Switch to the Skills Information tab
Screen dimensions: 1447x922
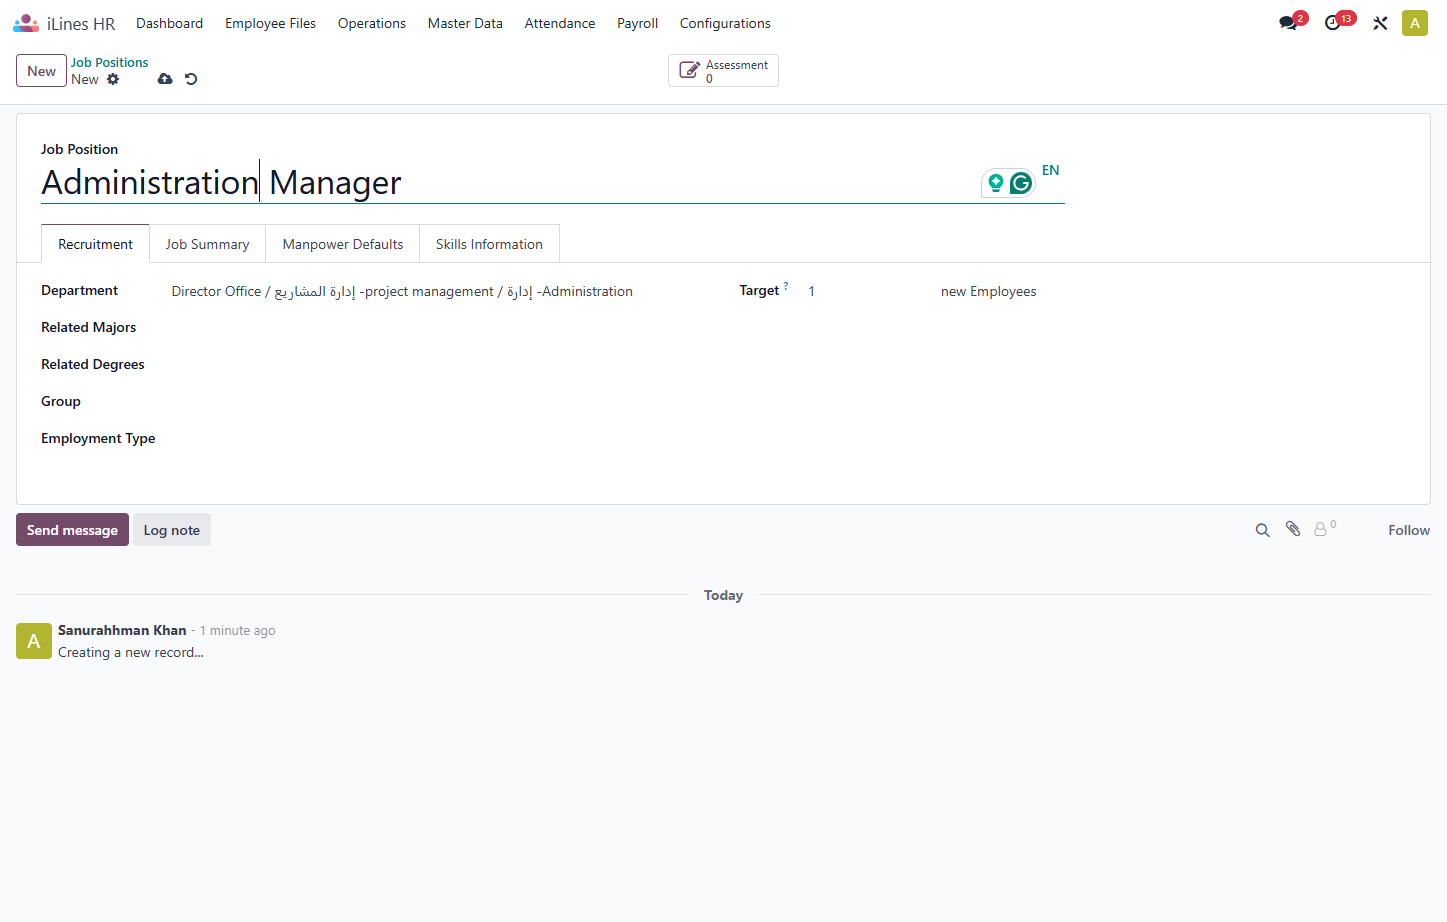489,244
